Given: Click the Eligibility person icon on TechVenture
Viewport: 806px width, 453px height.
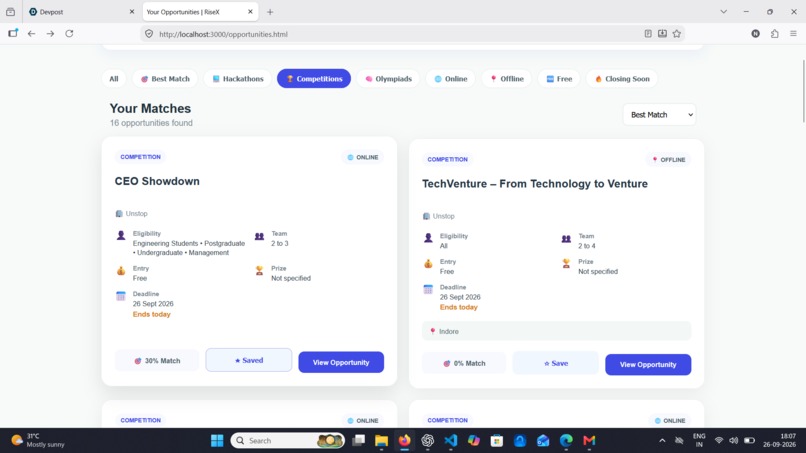Looking at the screenshot, I should pos(428,238).
